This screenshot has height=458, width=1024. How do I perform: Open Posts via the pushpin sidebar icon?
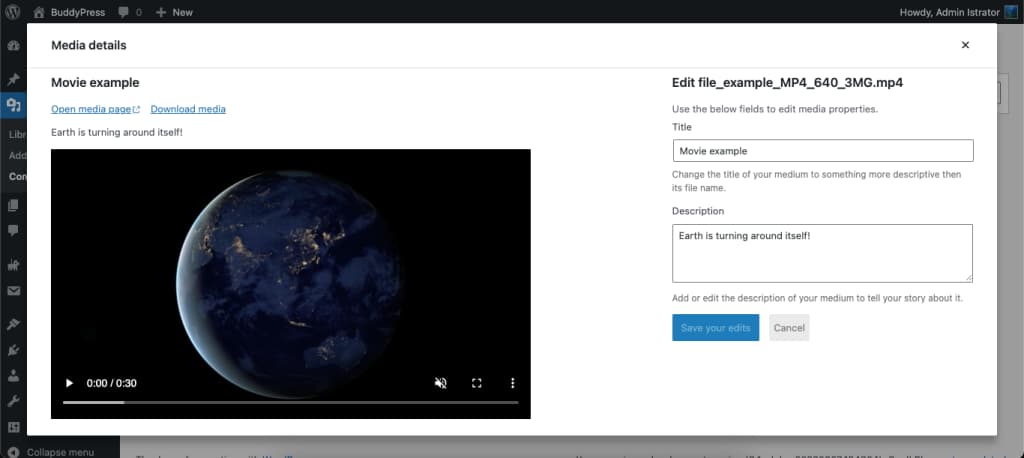click(13, 80)
